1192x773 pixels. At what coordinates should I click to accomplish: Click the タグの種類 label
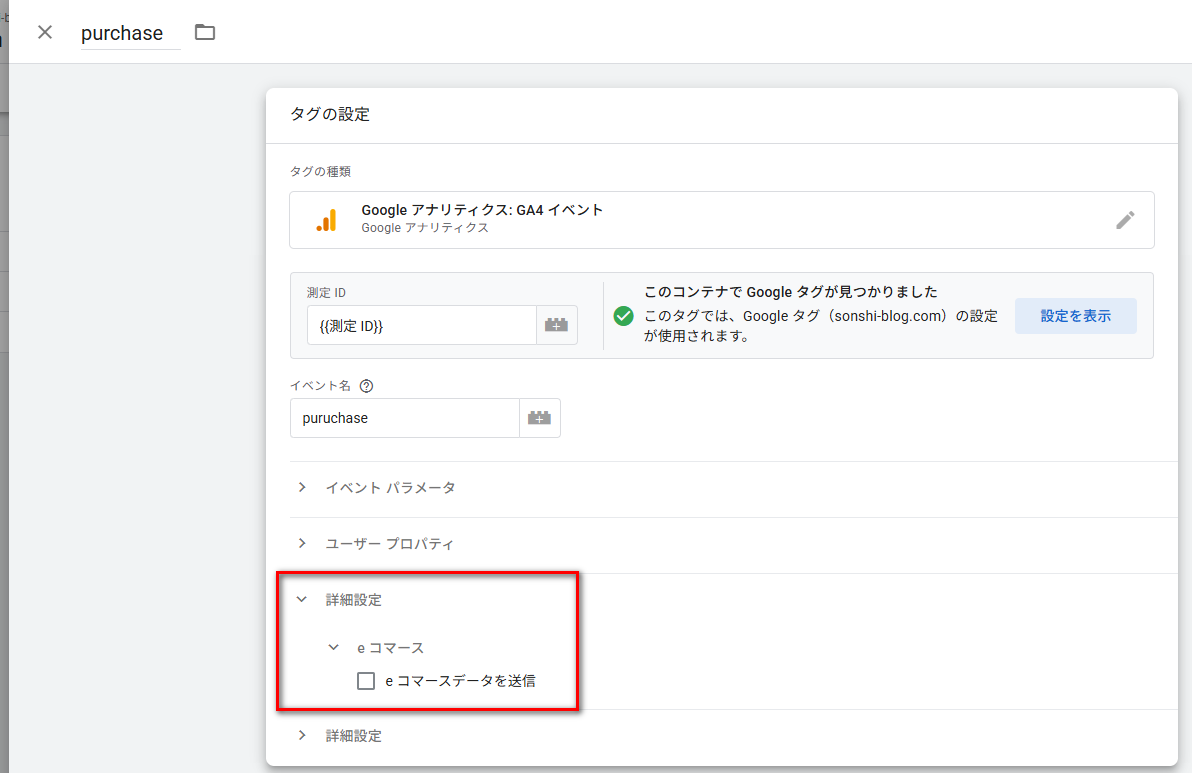[x=320, y=172]
